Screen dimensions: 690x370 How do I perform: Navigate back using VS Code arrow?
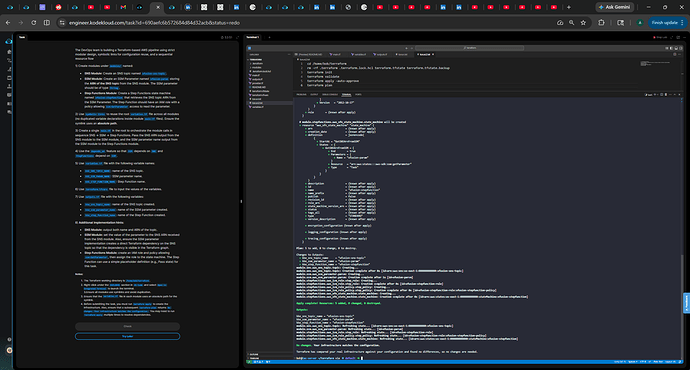pyautogui.click(x=406, y=48)
